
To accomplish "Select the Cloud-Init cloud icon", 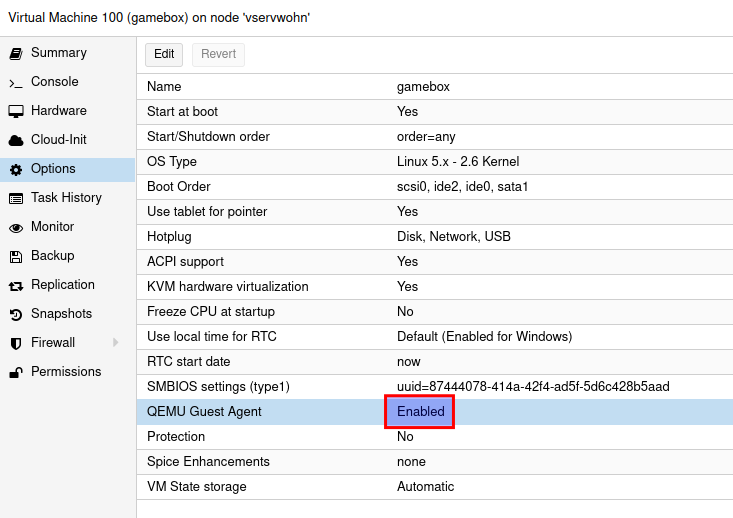I will (x=16, y=140).
